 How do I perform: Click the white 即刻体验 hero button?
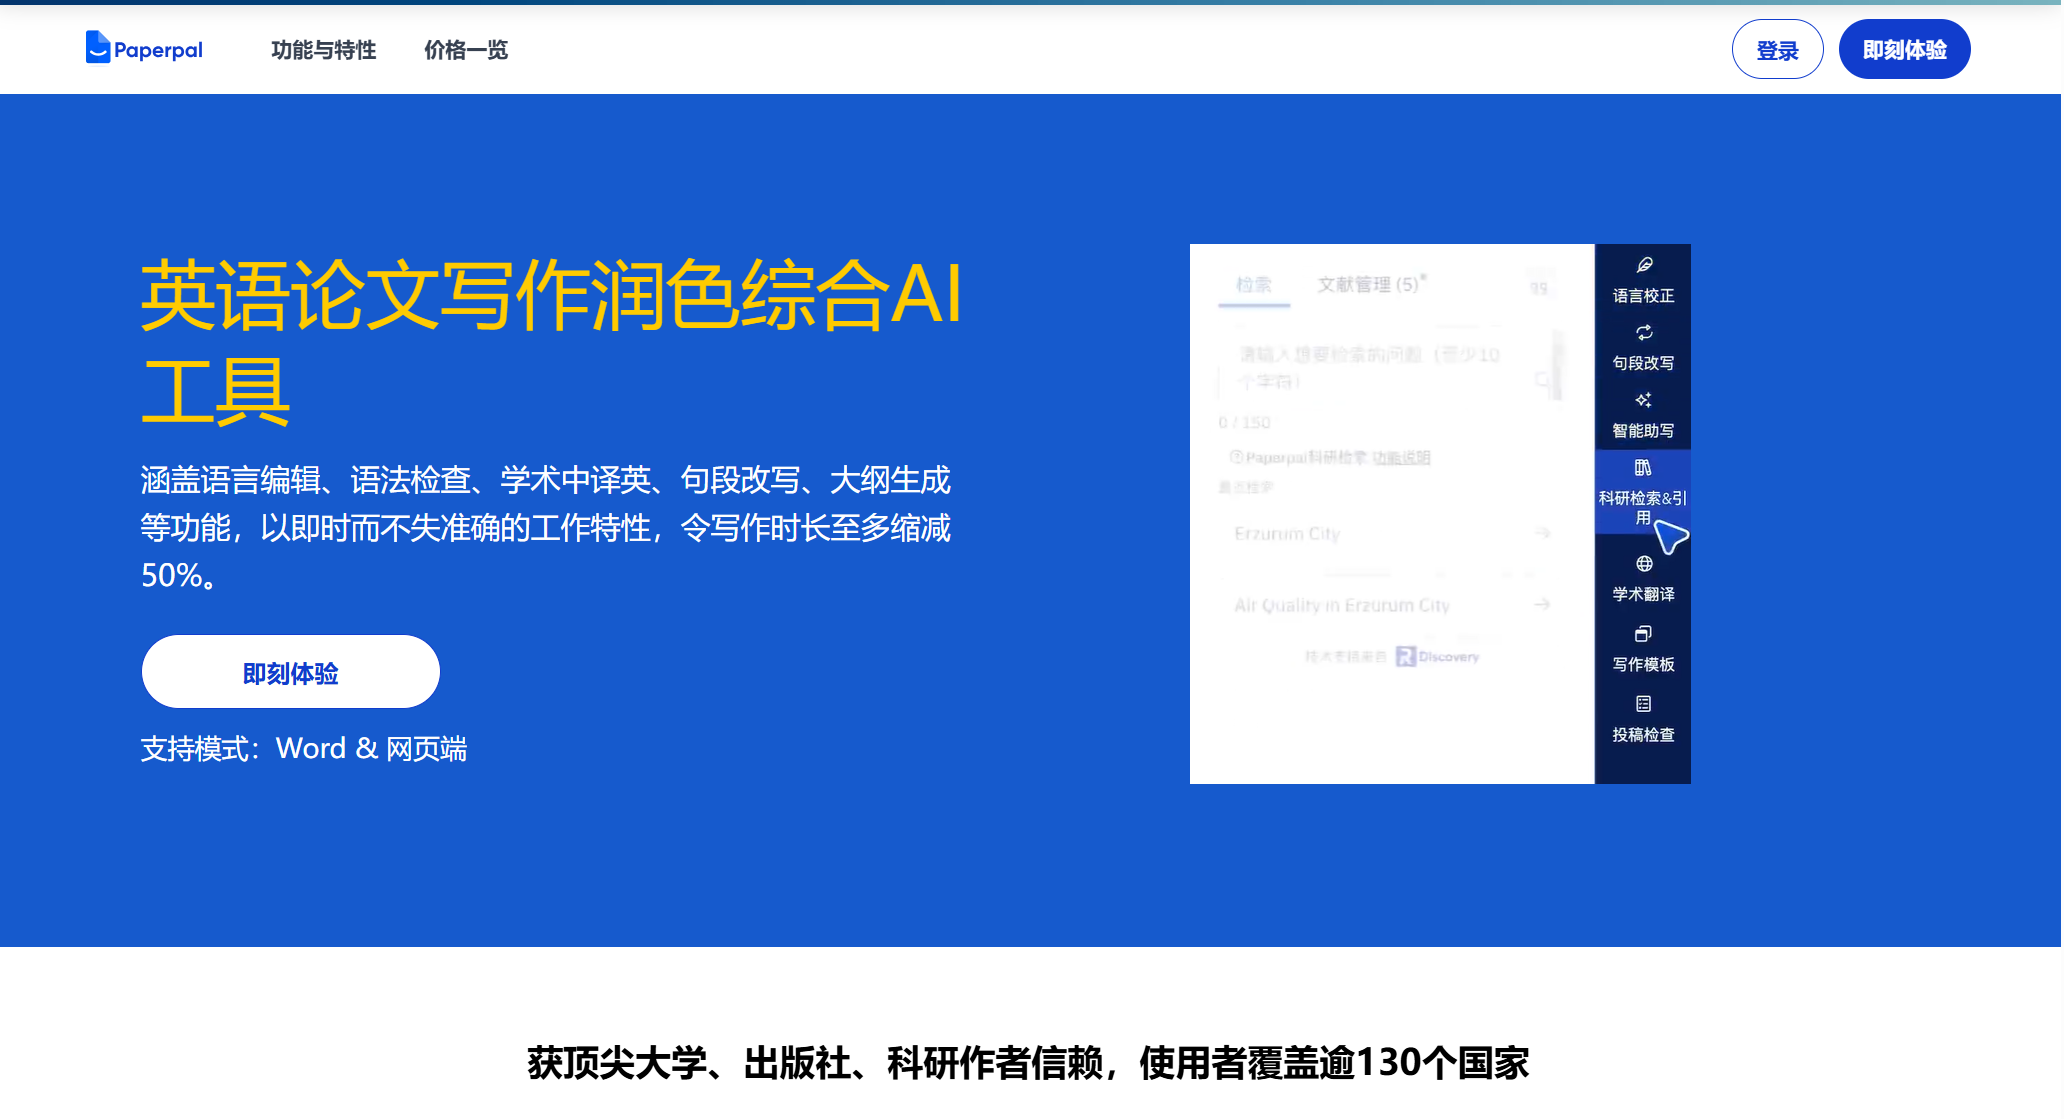coord(291,672)
